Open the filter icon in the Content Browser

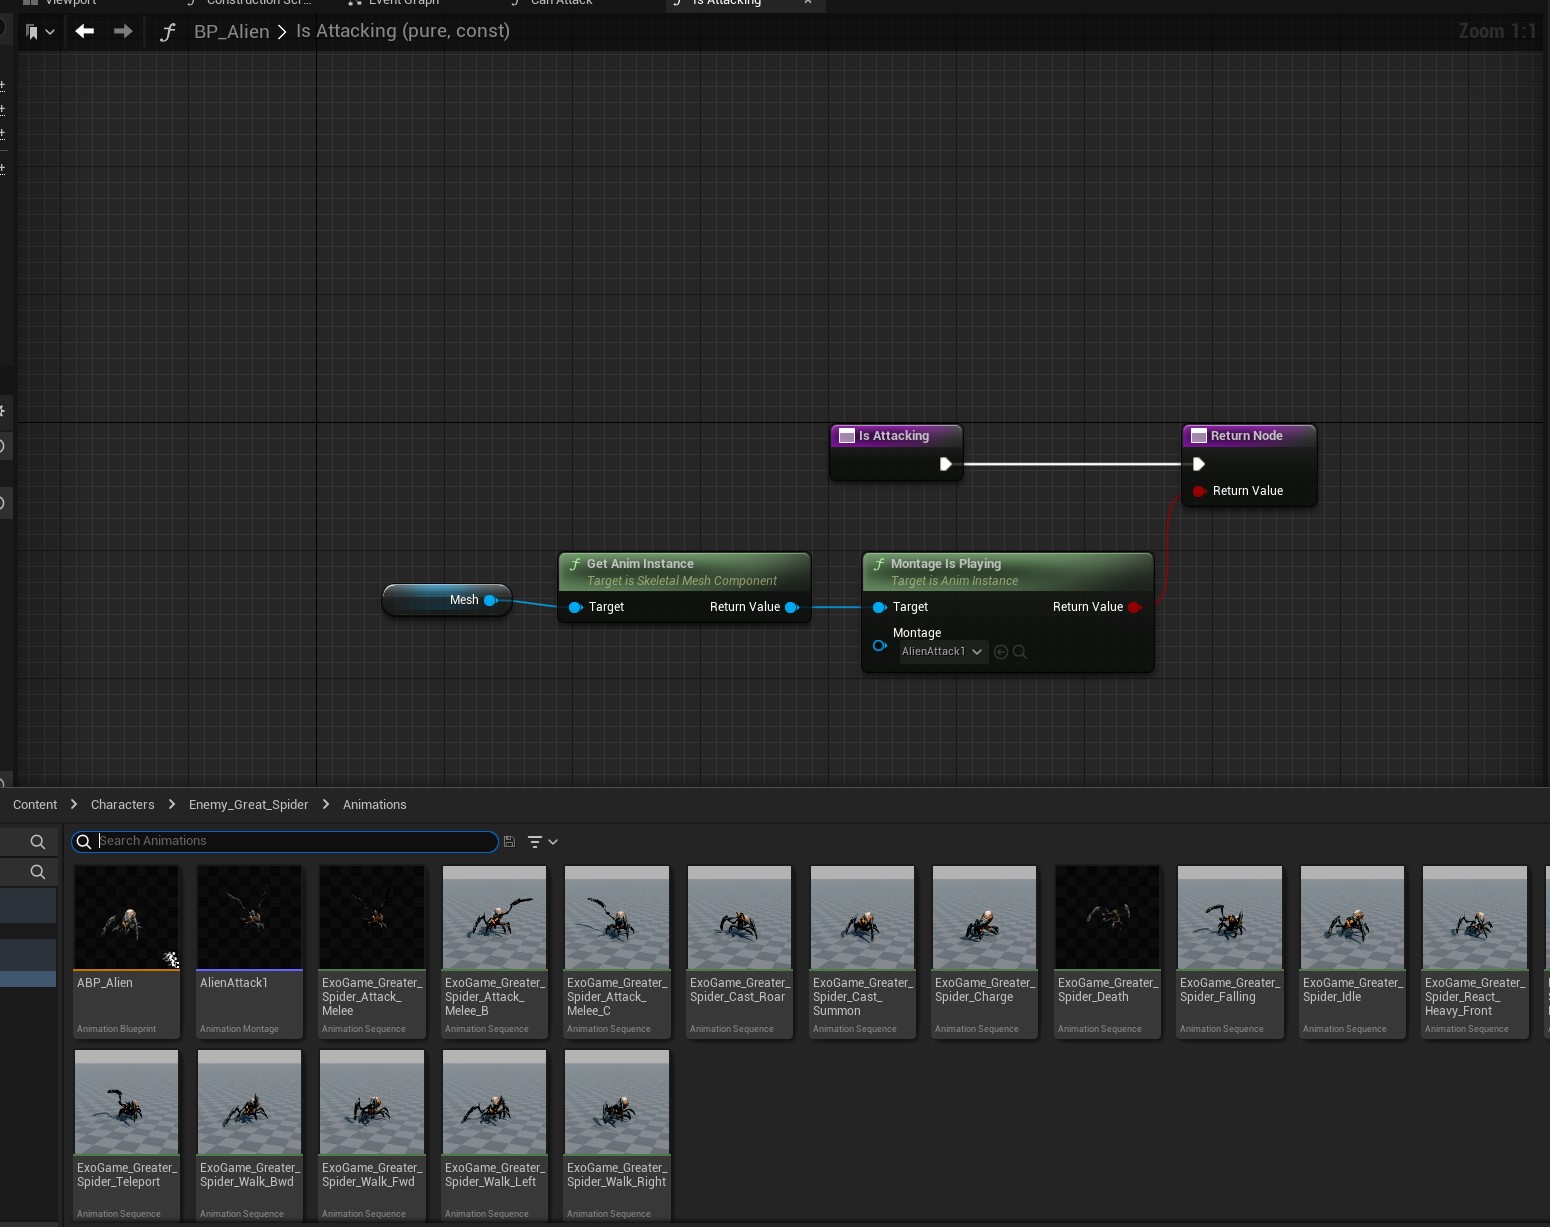[x=536, y=841]
